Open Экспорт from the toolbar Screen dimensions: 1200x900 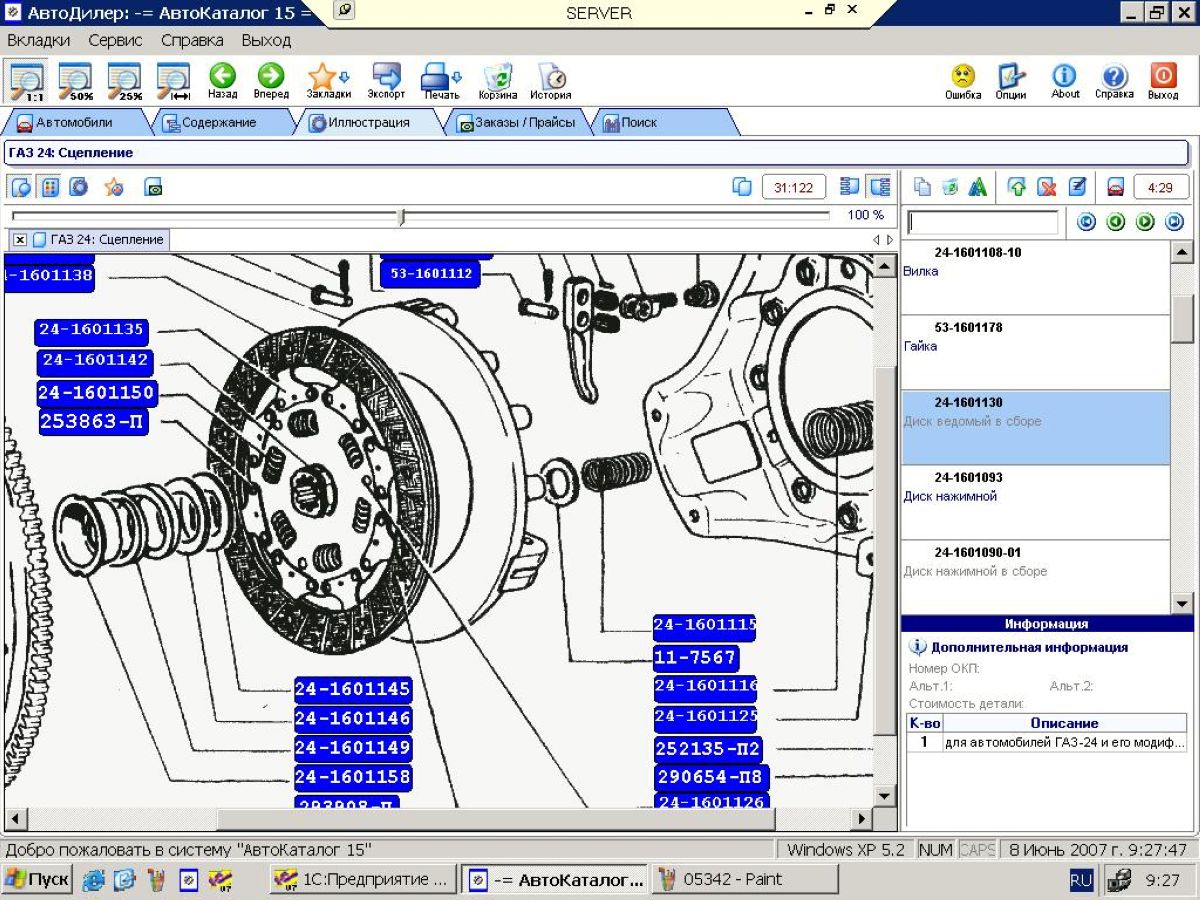click(386, 81)
